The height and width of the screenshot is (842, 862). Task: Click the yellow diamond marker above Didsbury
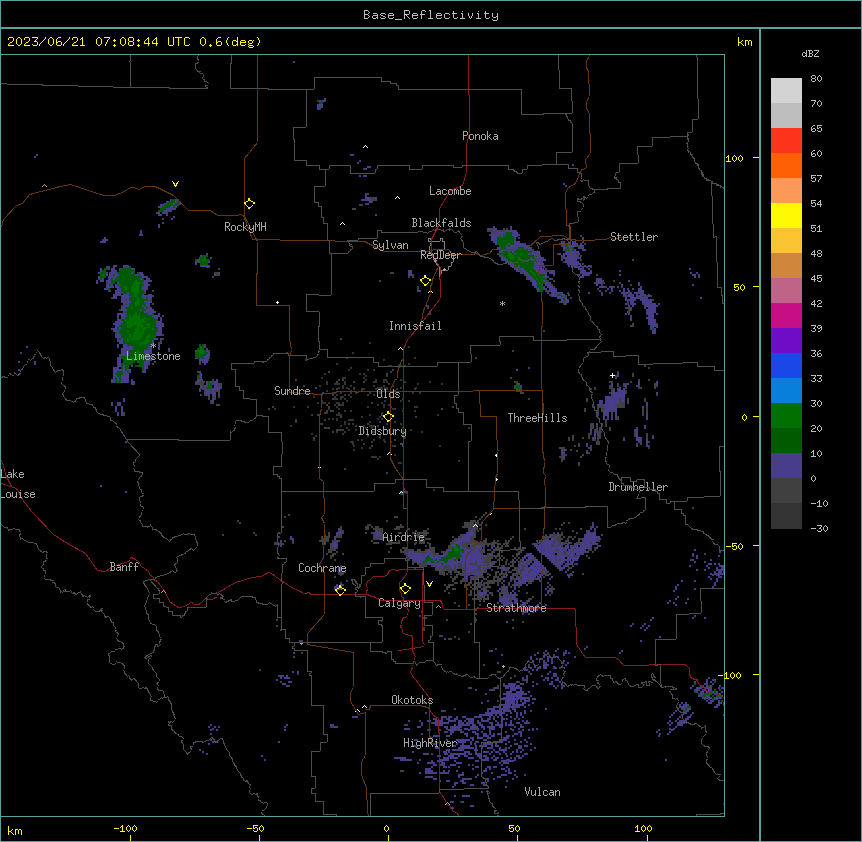tap(388, 417)
